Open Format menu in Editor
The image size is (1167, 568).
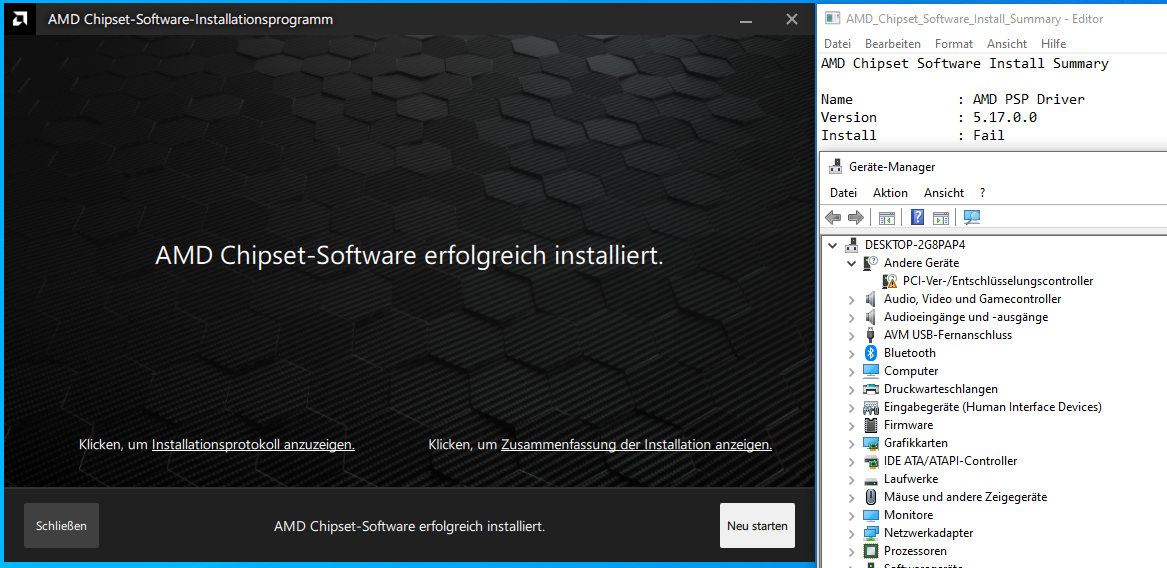click(953, 44)
